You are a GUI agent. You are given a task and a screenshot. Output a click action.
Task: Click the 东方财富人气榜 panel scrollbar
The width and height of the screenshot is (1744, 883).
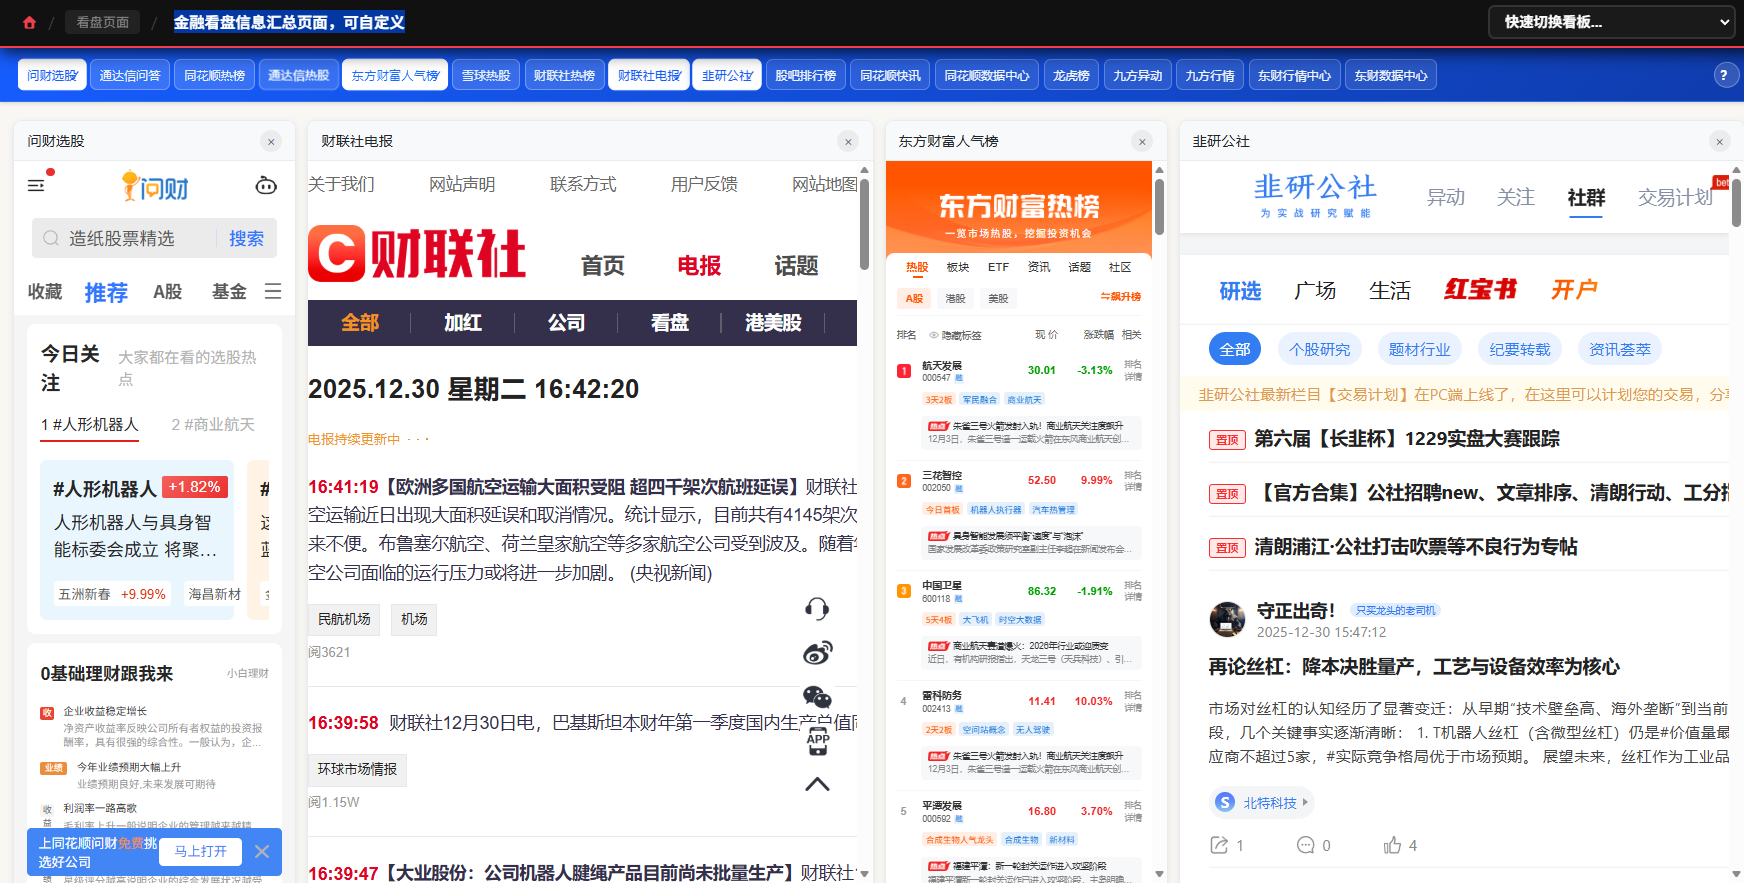[x=1159, y=206]
